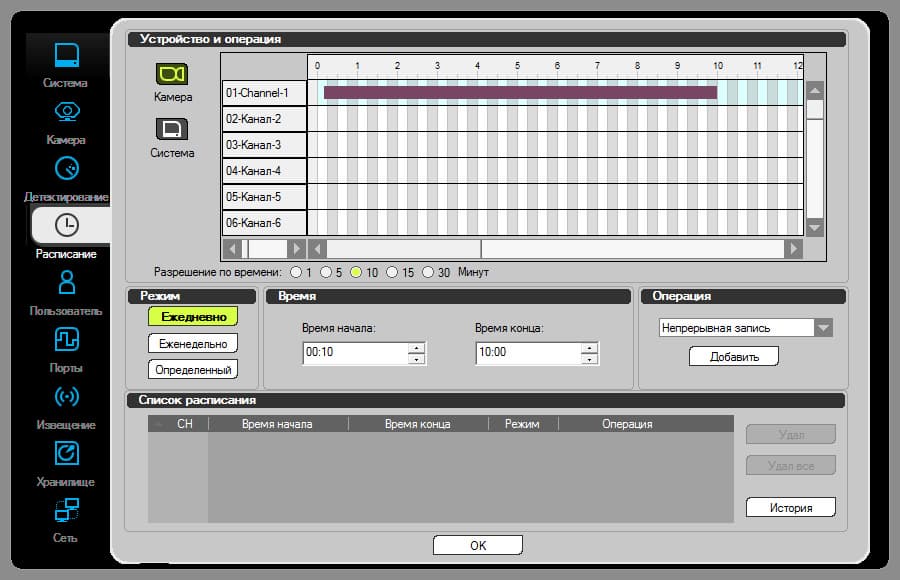Decrease Время конца with down arrow
900x580 pixels.
coord(589,359)
